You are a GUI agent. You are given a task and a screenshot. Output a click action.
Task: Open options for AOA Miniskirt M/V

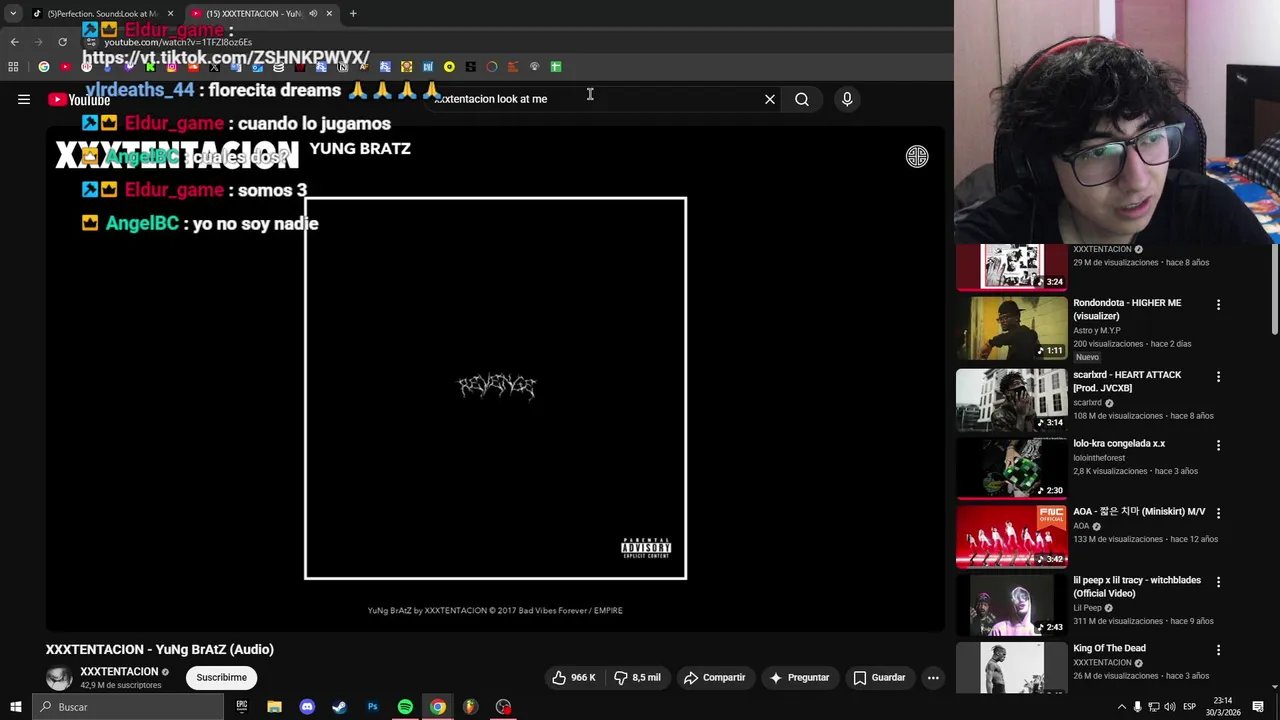pos(1218,513)
